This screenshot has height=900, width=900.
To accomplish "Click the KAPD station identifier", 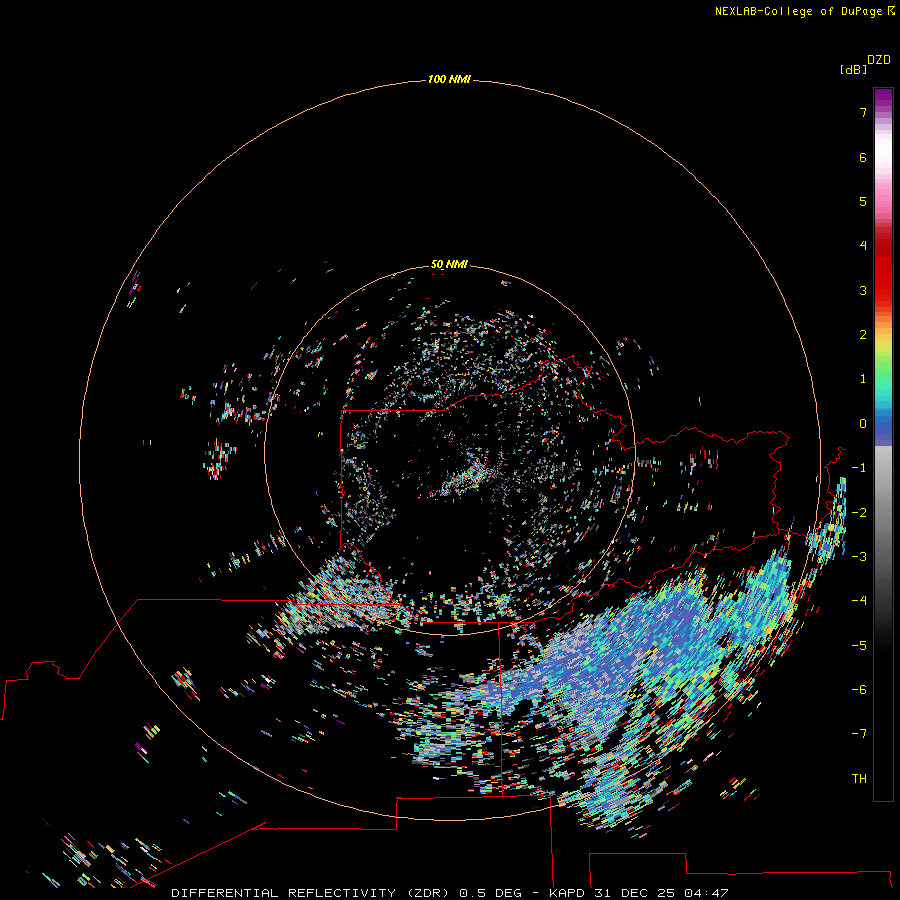I will pos(567,893).
